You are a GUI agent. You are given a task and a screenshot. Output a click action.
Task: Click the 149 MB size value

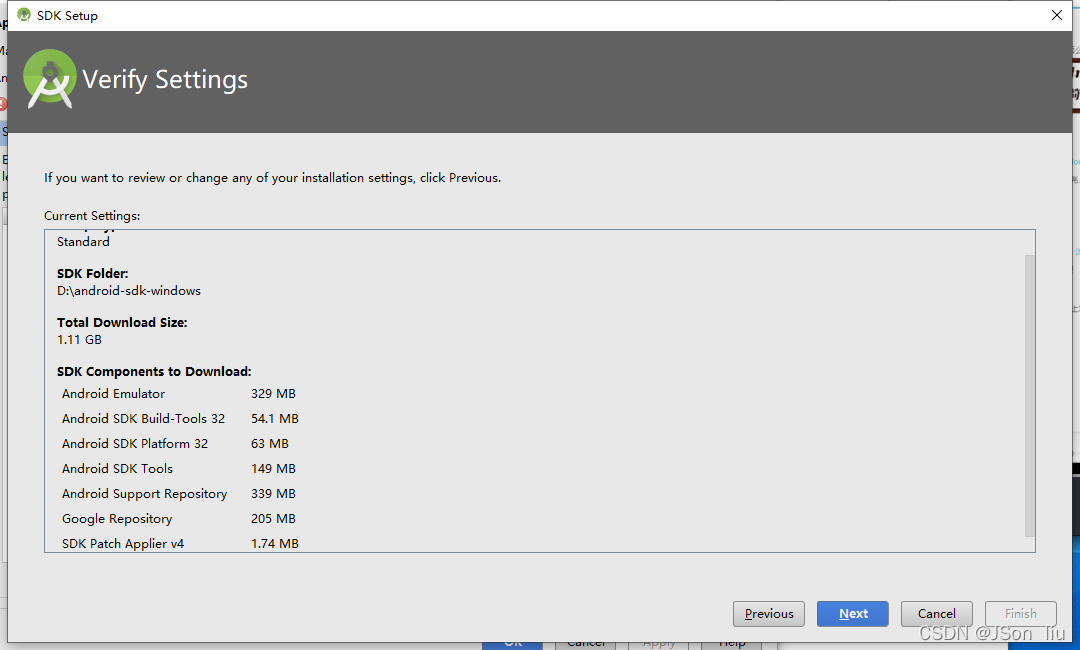coord(273,469)
